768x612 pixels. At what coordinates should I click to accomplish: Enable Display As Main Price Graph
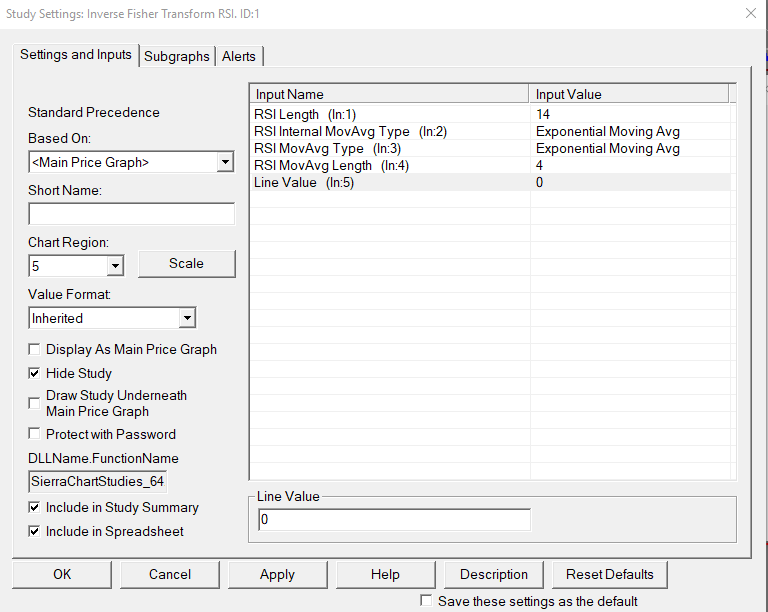click(x=35, y=350)
